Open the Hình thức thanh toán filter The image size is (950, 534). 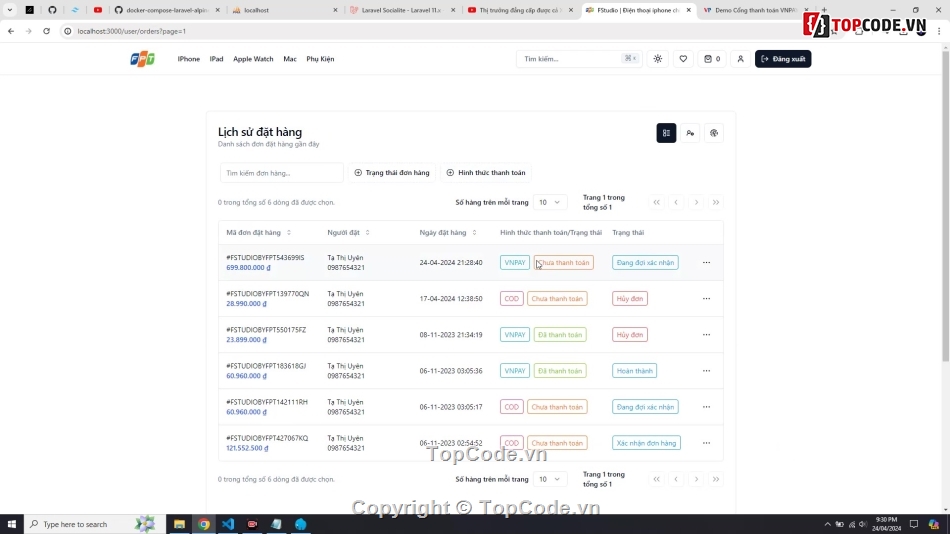(486, 173)
